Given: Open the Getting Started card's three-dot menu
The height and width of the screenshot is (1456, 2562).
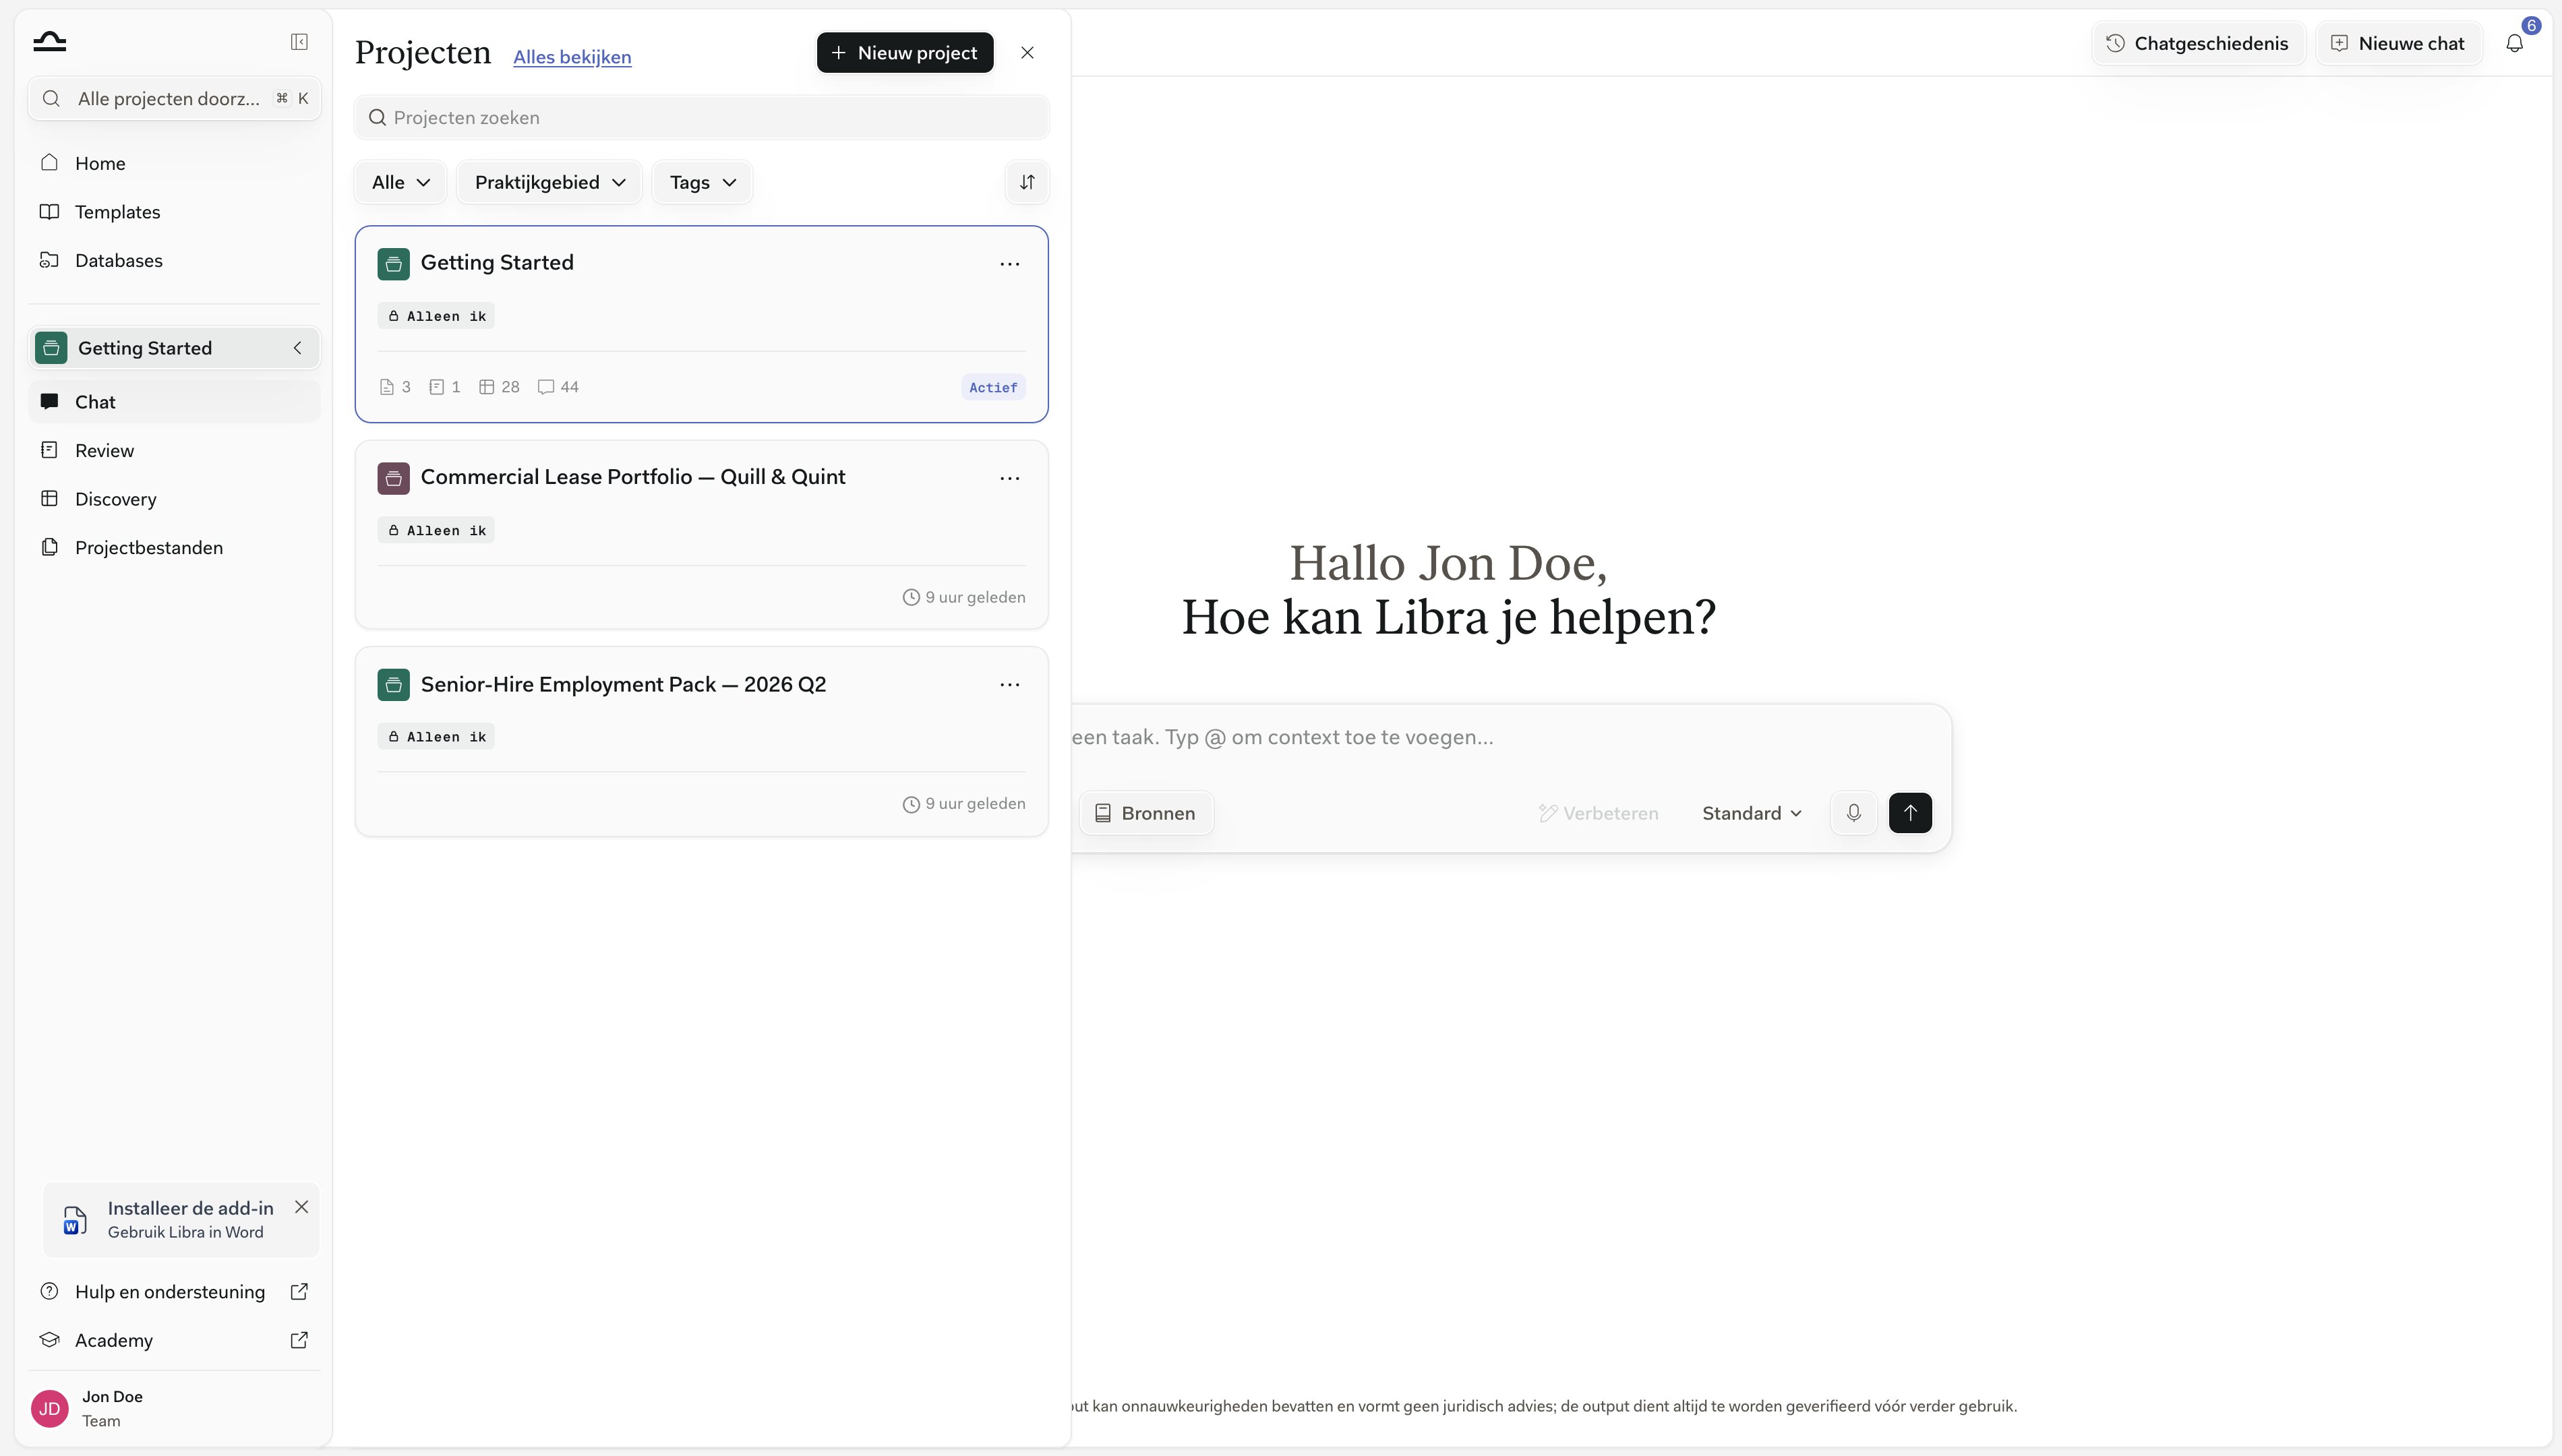Looking at the screenshot, I should [1010, 264].
